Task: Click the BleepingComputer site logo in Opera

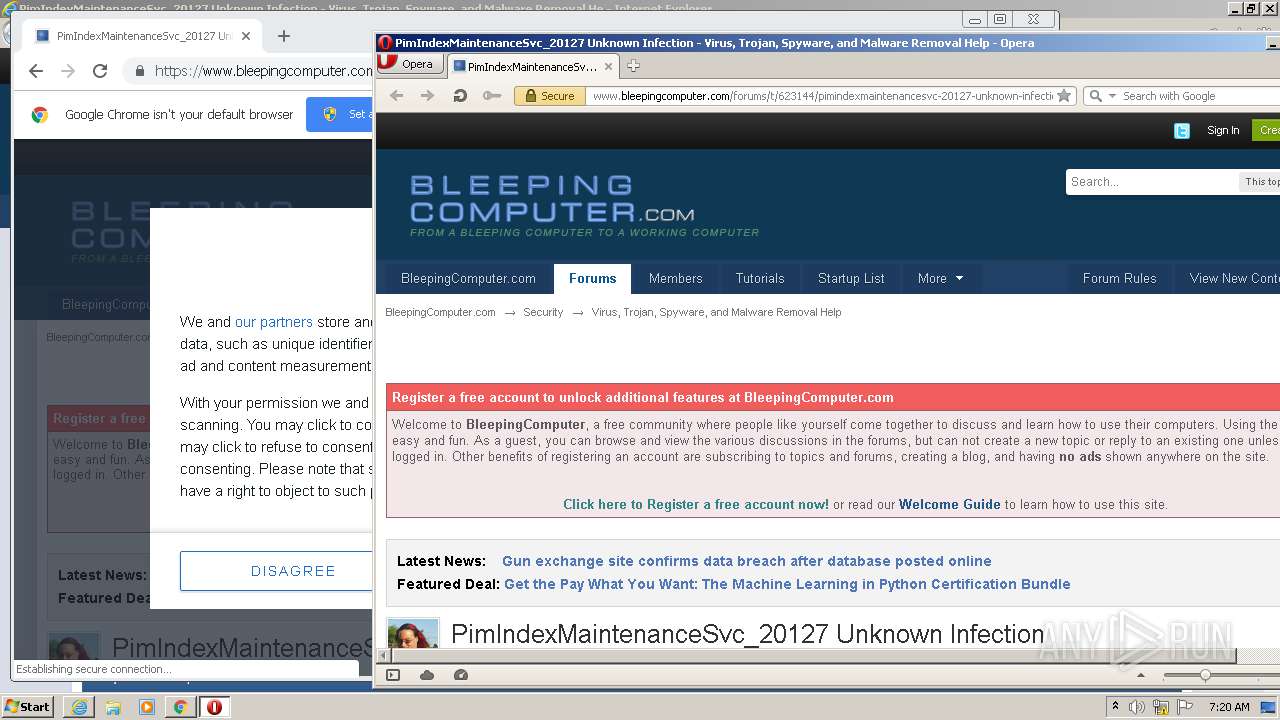Action: [584, 206]
